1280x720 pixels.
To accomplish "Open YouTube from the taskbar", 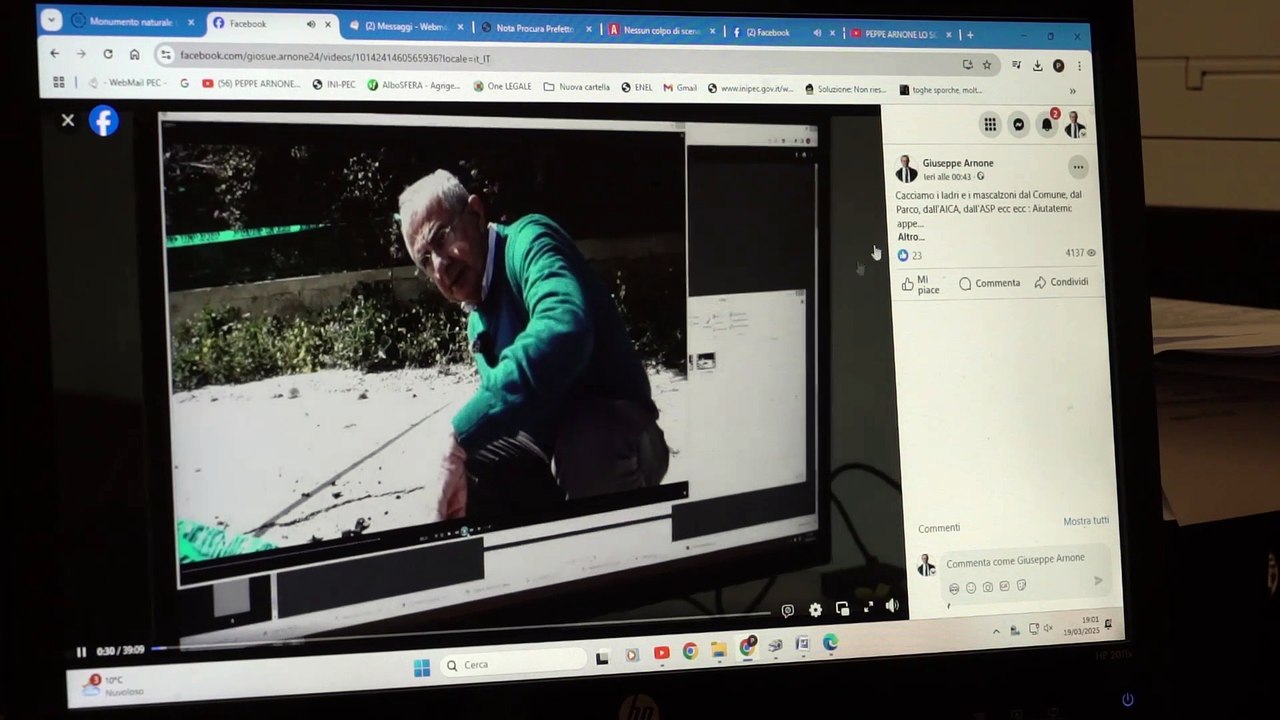I will [661, 654].
